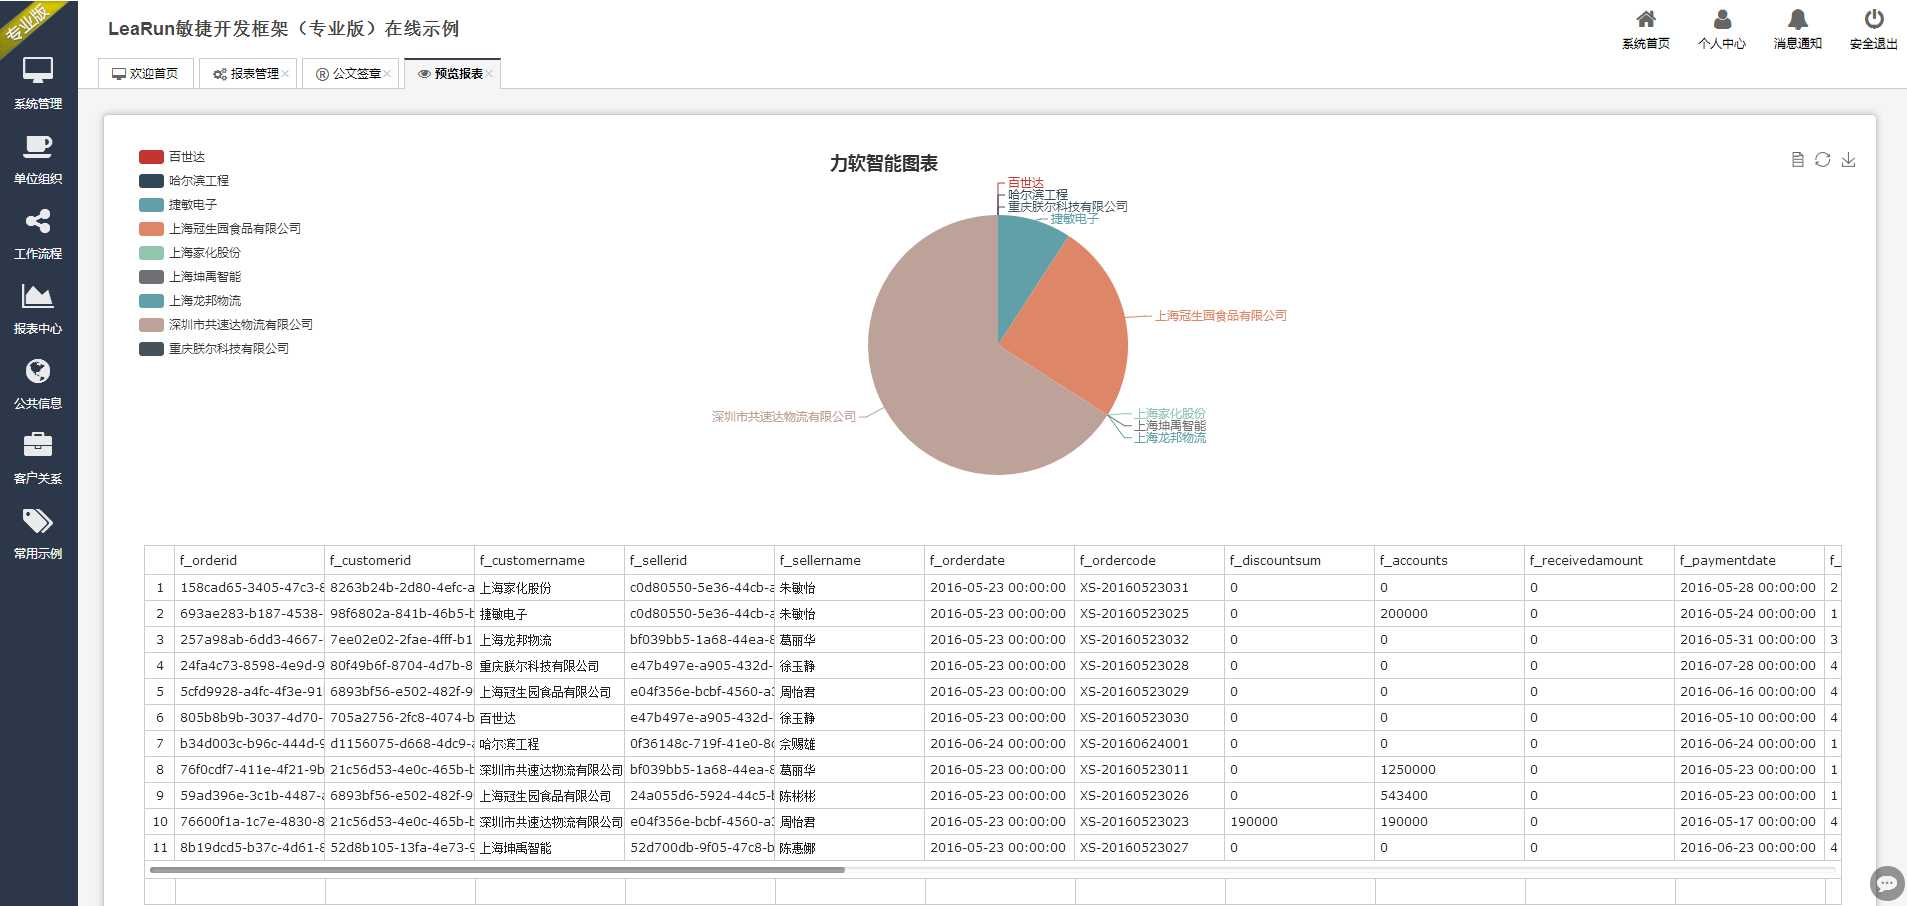Open the 公共信息 globe icon
Screen dimensions: 1907x906
point(38,371)
